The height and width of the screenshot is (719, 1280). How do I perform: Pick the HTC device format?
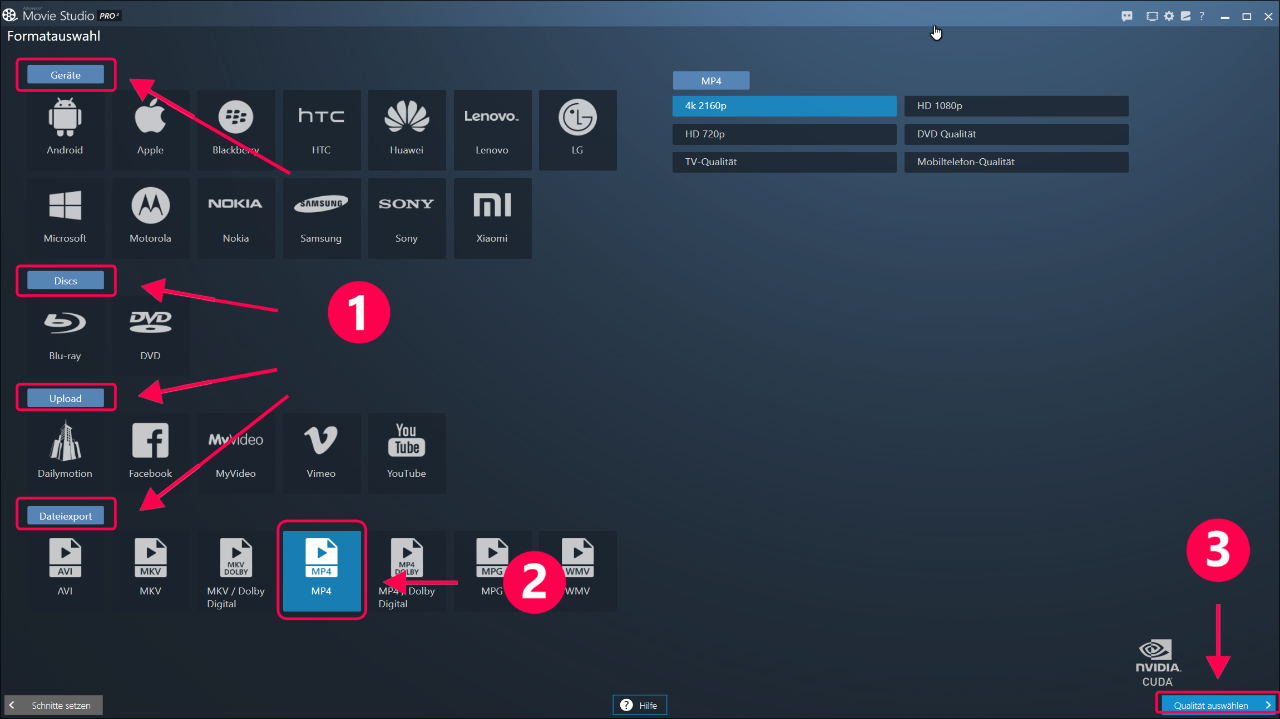(321, 129)
